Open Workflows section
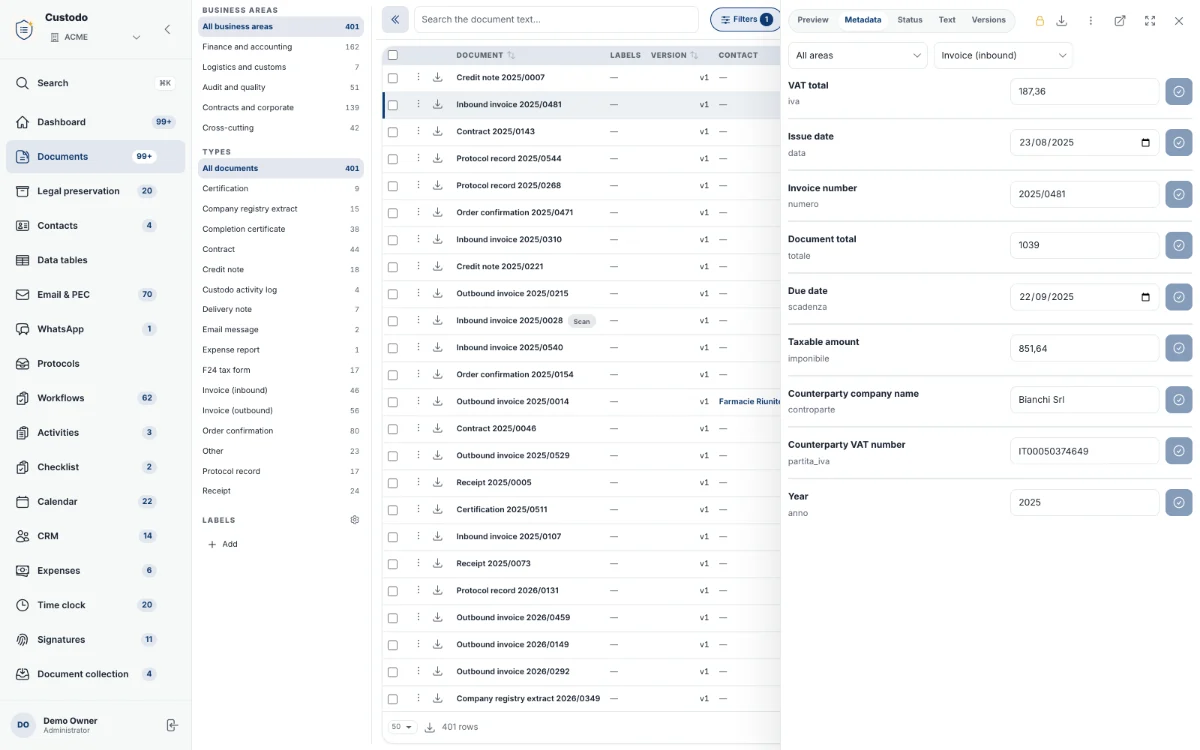 [x=95, y=398]
